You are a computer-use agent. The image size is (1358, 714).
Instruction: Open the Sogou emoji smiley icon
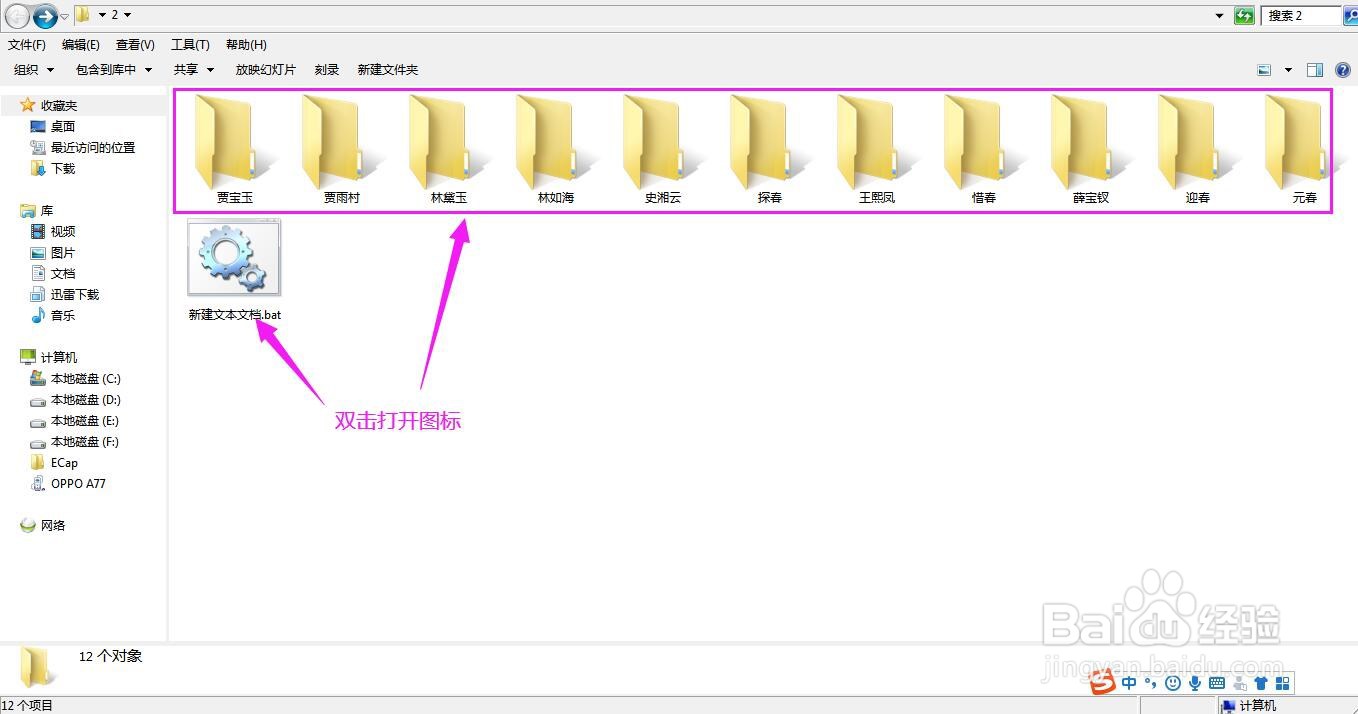(1172, 683)
